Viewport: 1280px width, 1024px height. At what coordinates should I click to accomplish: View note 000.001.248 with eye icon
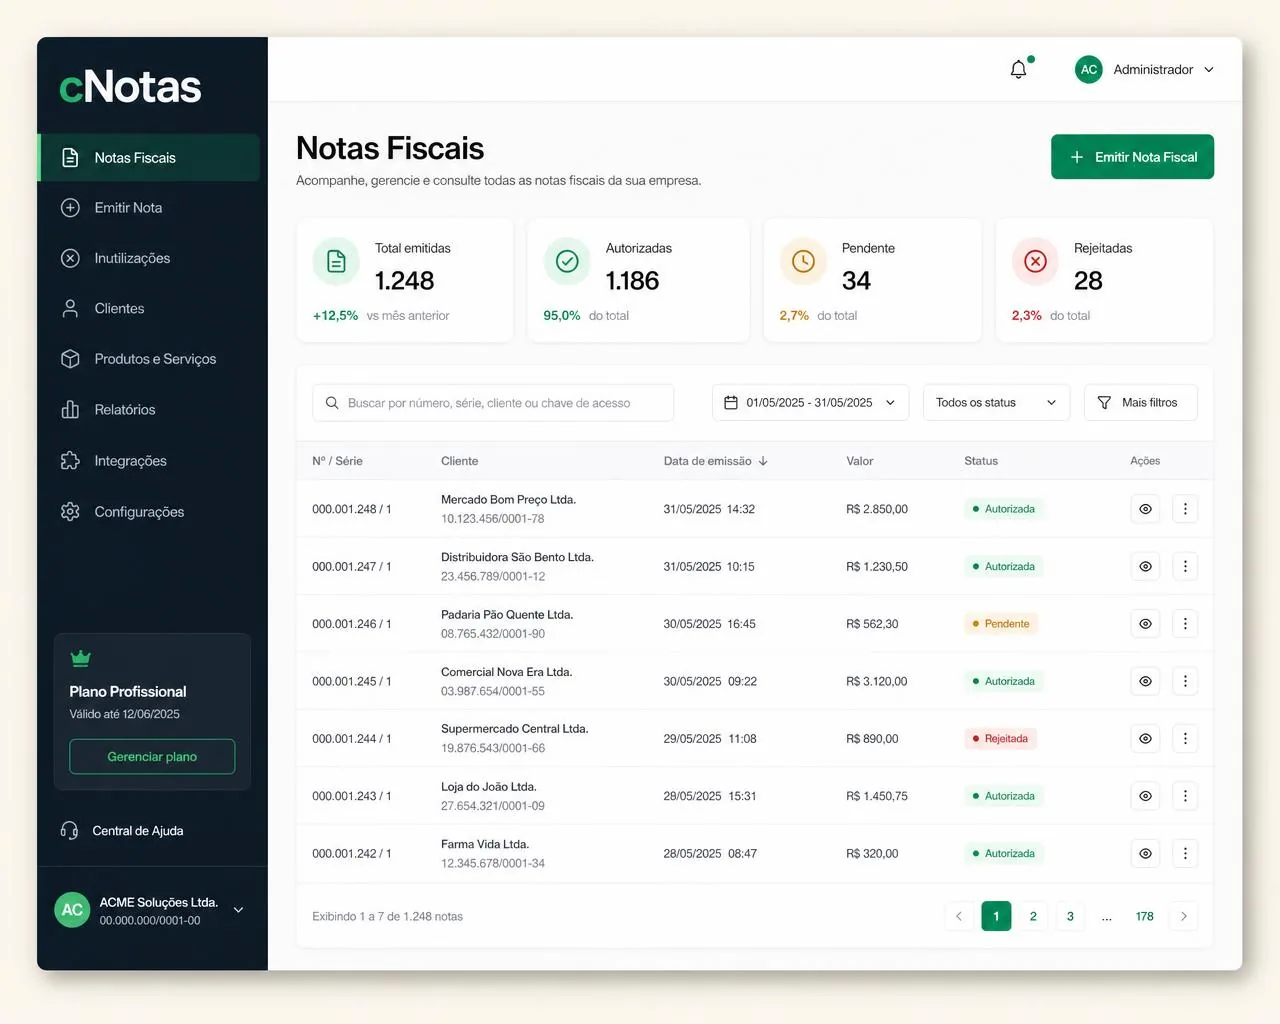[1145, 509]
